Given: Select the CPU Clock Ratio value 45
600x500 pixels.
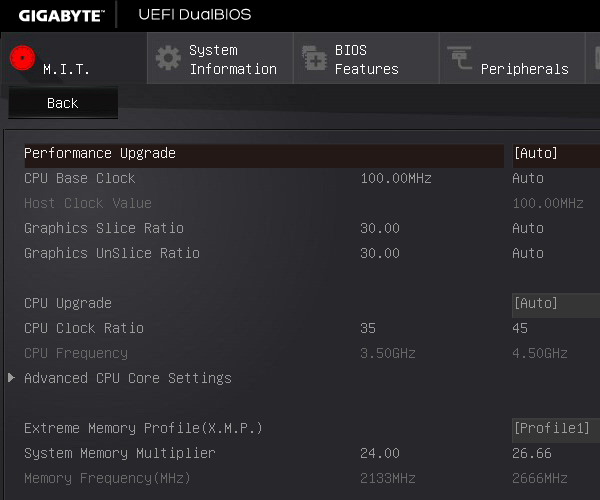Looking at the screenshot, I should coord(520,328).
